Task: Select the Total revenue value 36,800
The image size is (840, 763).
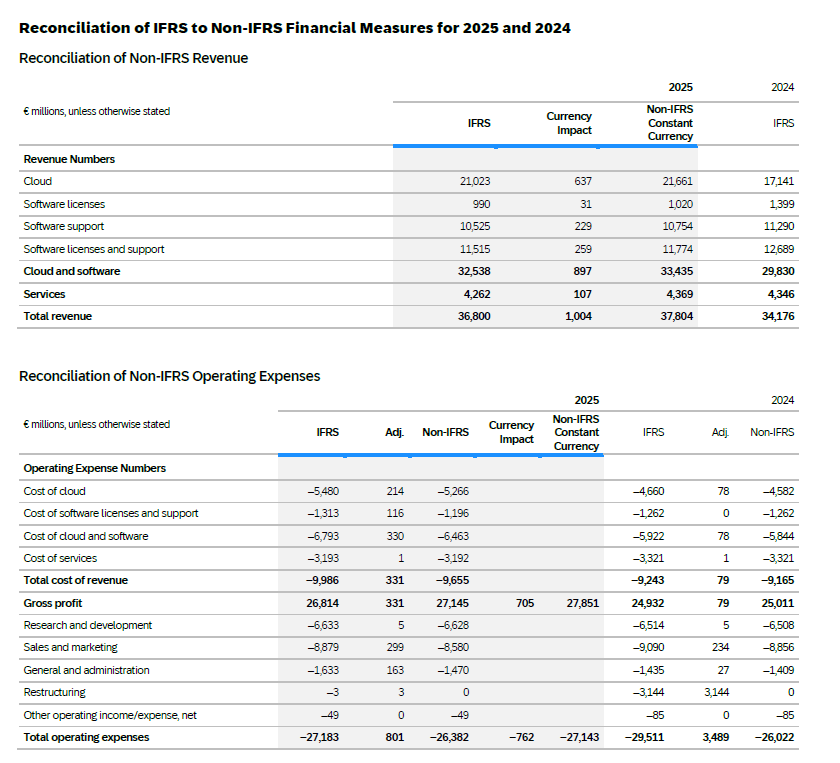Action: (x=474, y=316)
